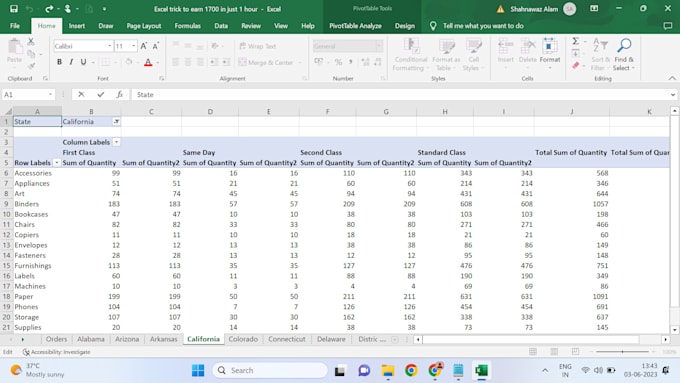Click the AutoSum sigma icon
Viewport: 680px width, 383px height.
575,42
